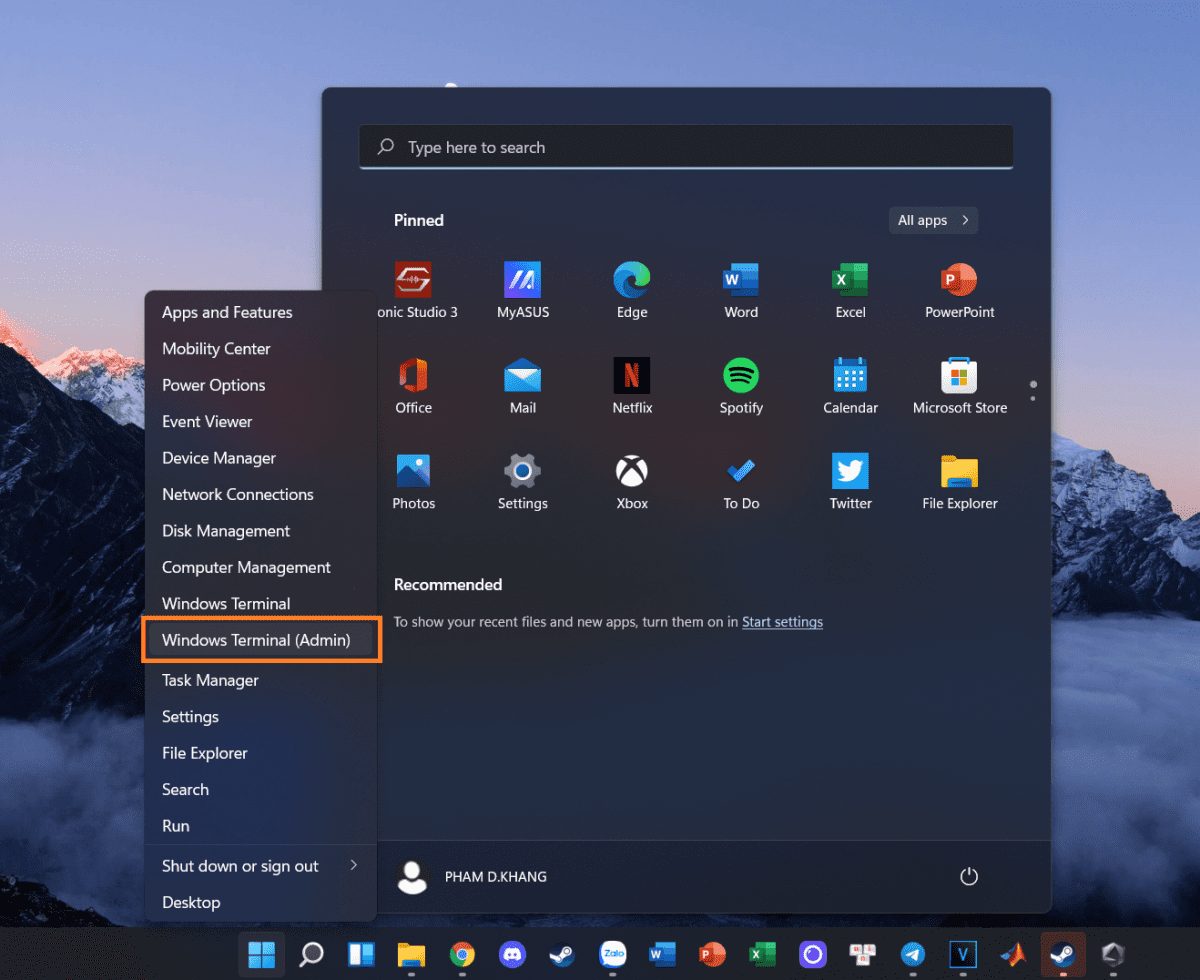This screenshot has width=1200, height=980.
Task: Expand the Shut down or sign out submenu
Action: [x=261, y=866]
